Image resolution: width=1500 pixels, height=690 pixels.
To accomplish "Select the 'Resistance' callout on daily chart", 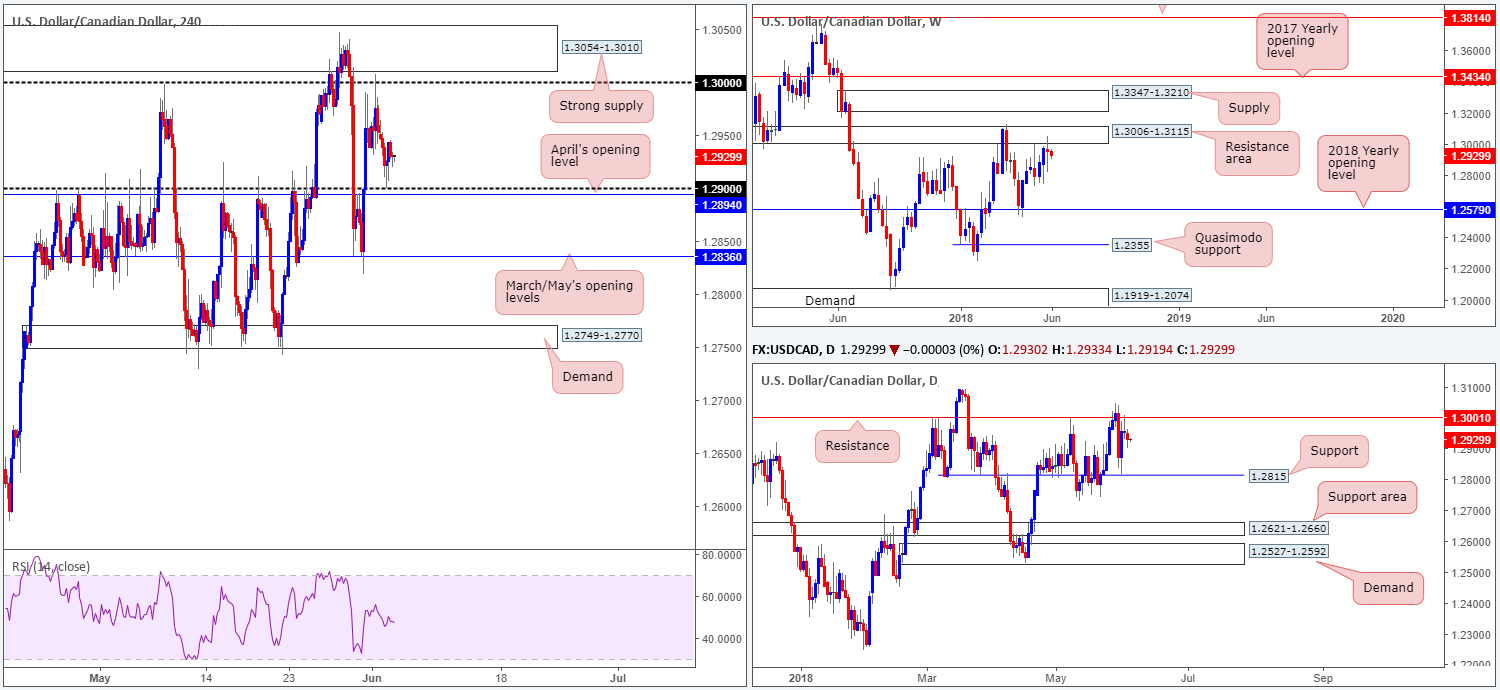I will click(858, 445).
